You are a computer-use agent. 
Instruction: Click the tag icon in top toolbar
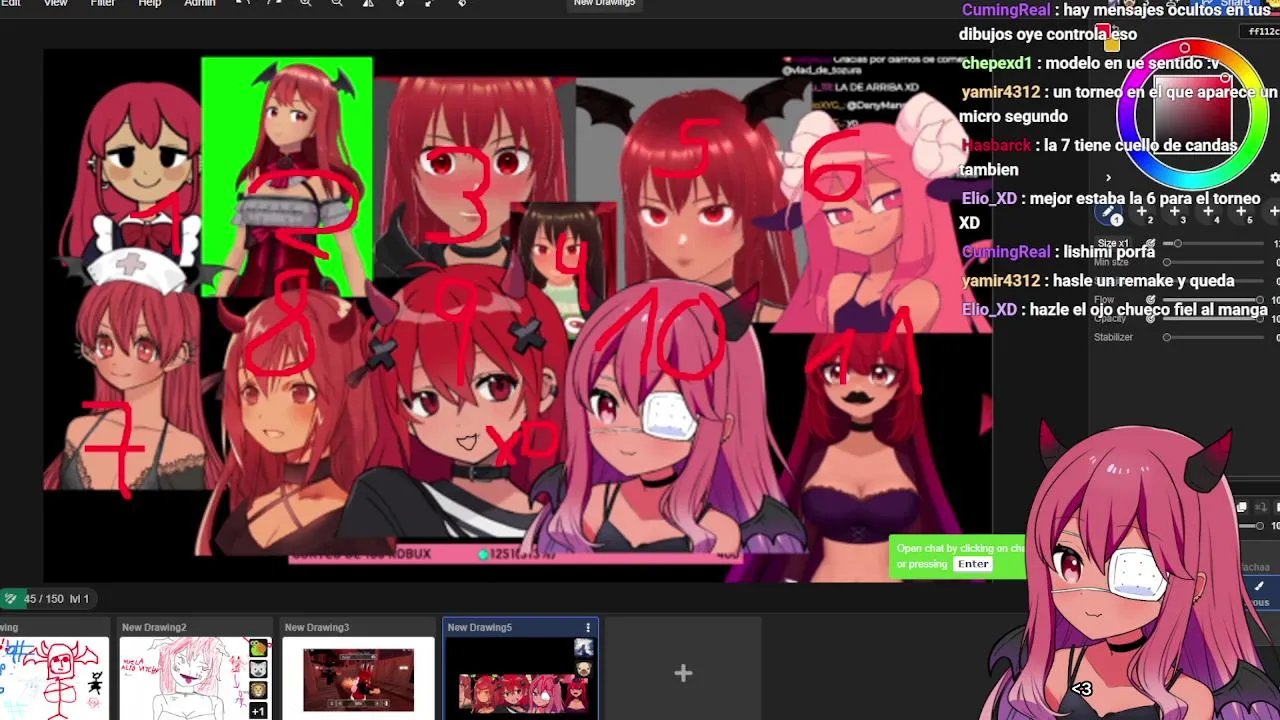(461, 3)
